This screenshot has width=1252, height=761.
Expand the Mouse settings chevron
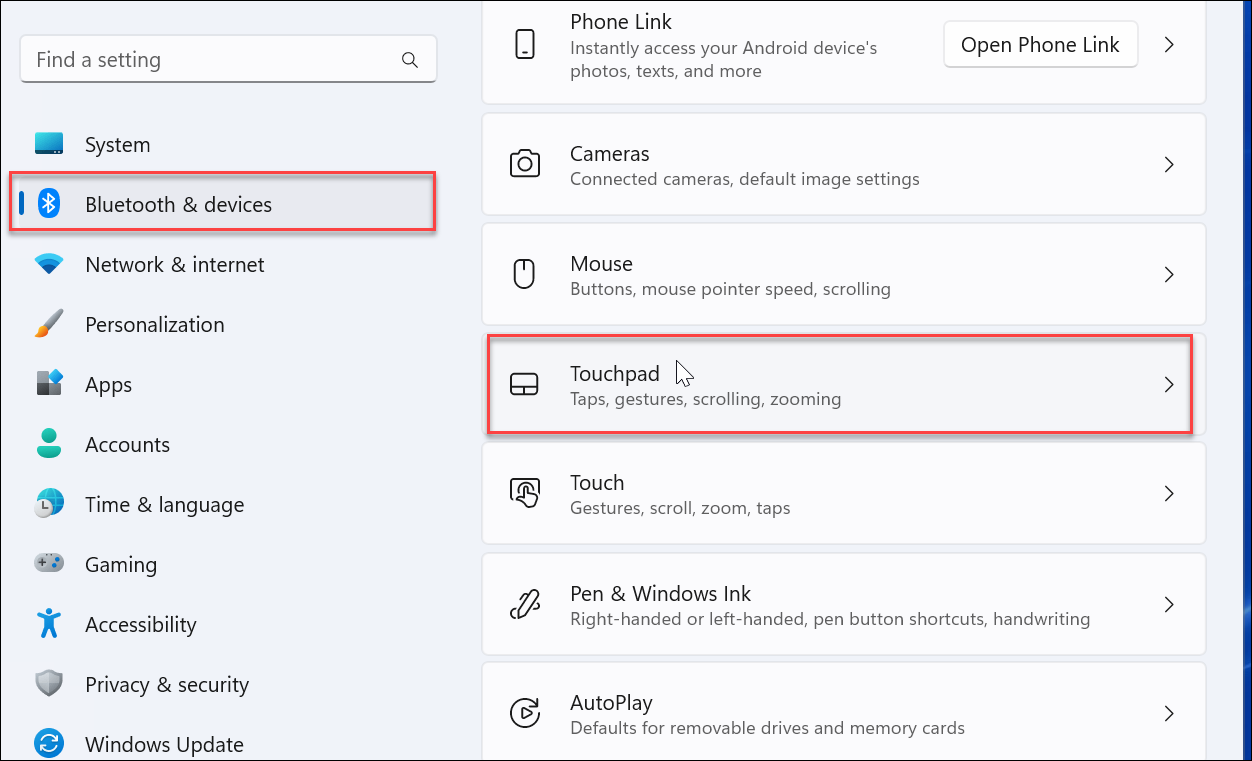(1168, 274)
